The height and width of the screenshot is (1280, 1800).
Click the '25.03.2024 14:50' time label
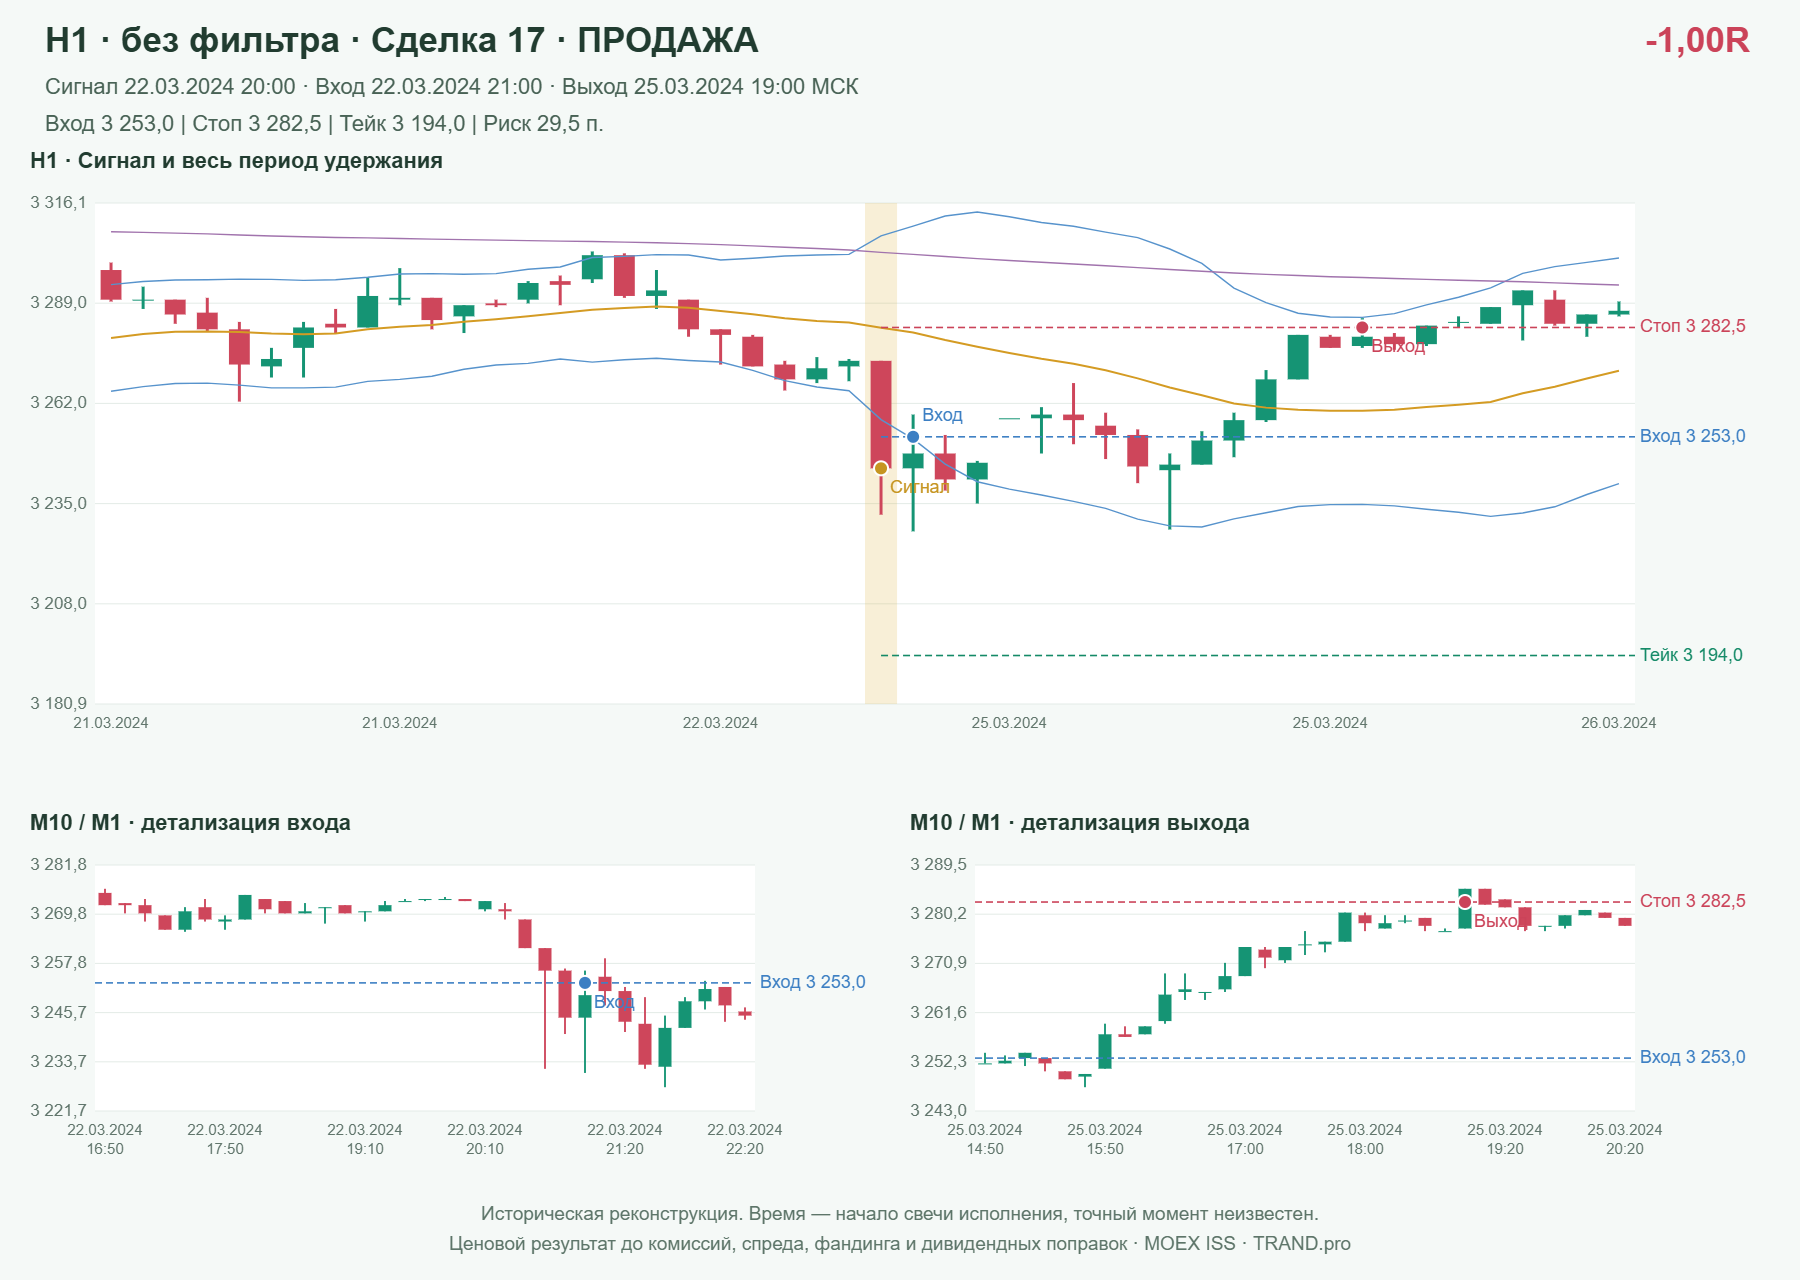pos(985,1139)
